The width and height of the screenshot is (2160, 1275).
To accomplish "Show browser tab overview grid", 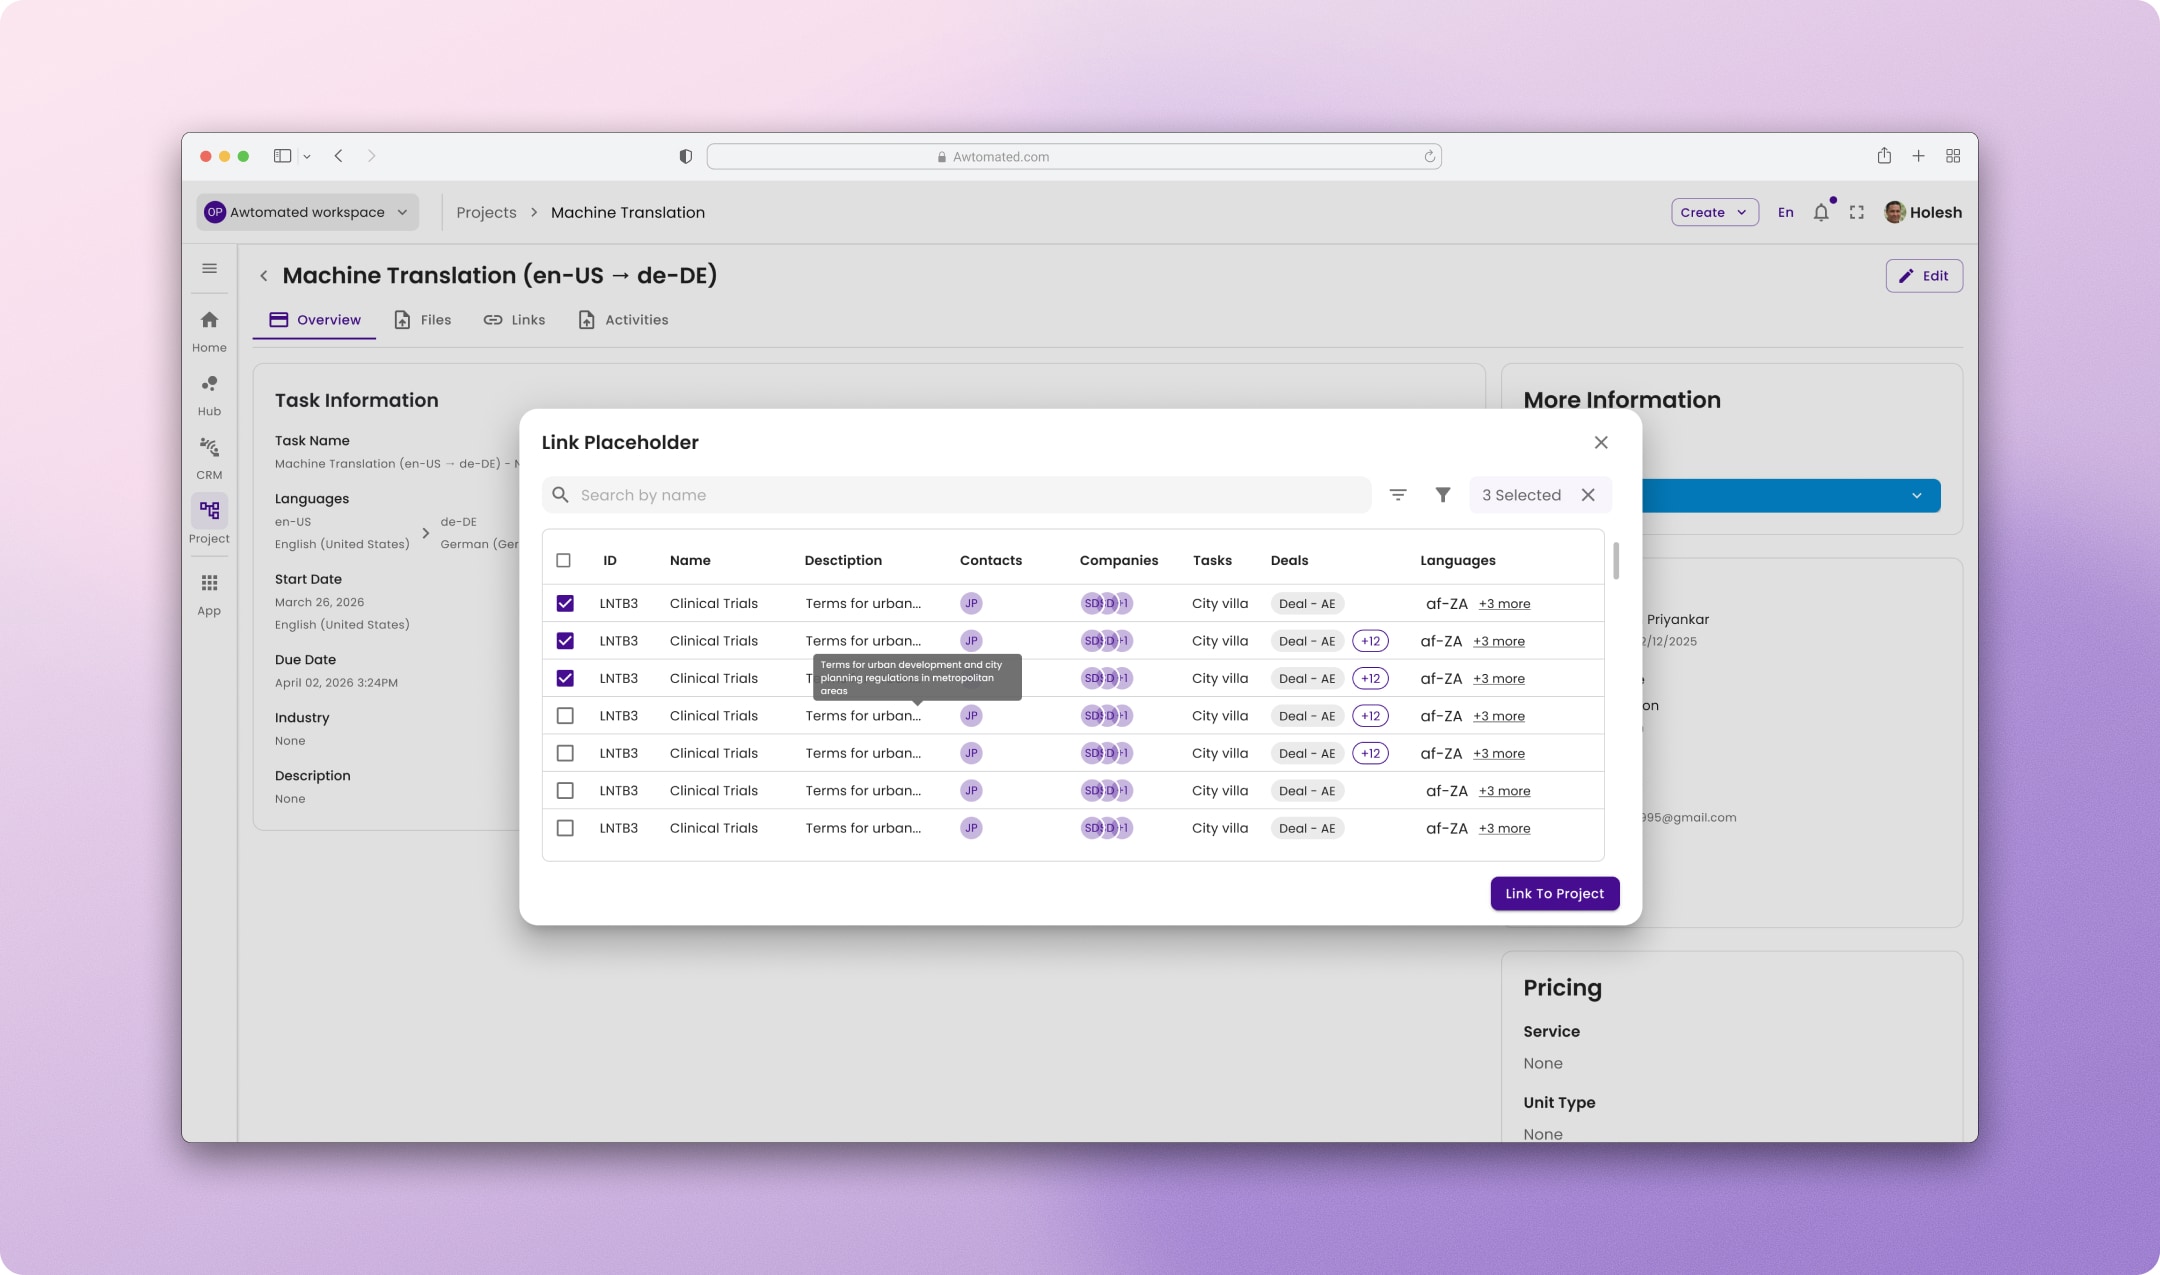I will point(1953,156).
